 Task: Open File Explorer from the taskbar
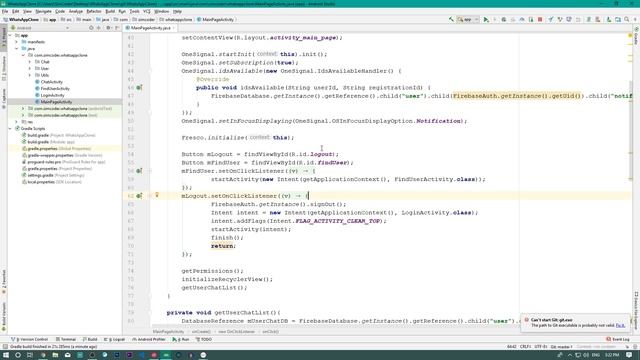pos(55,355)
